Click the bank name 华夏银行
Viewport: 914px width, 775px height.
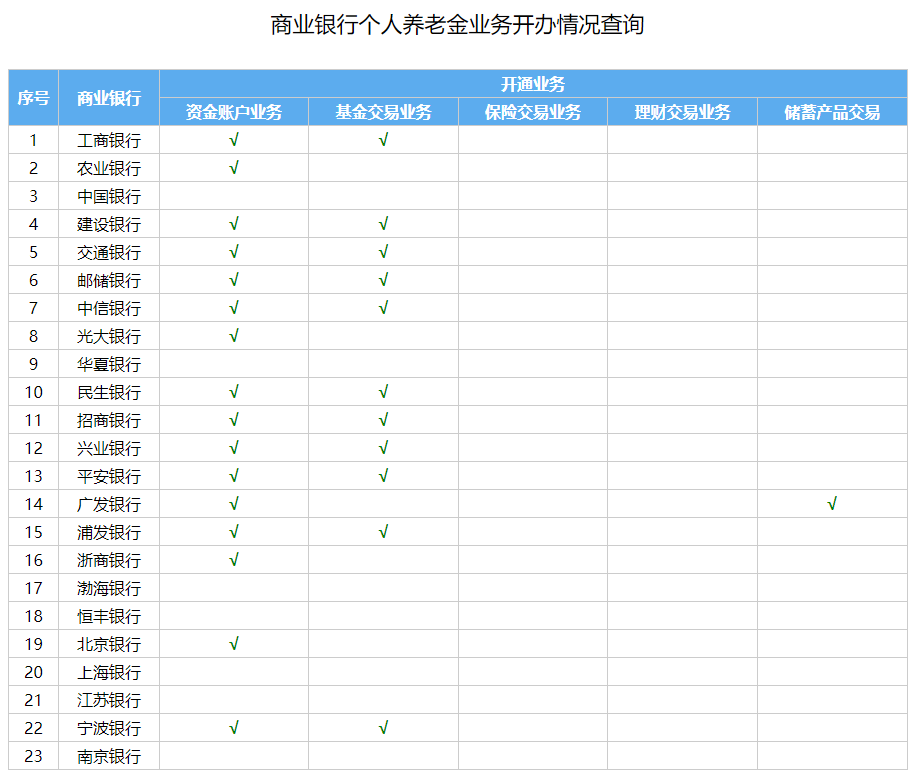[x=109, y=364]
